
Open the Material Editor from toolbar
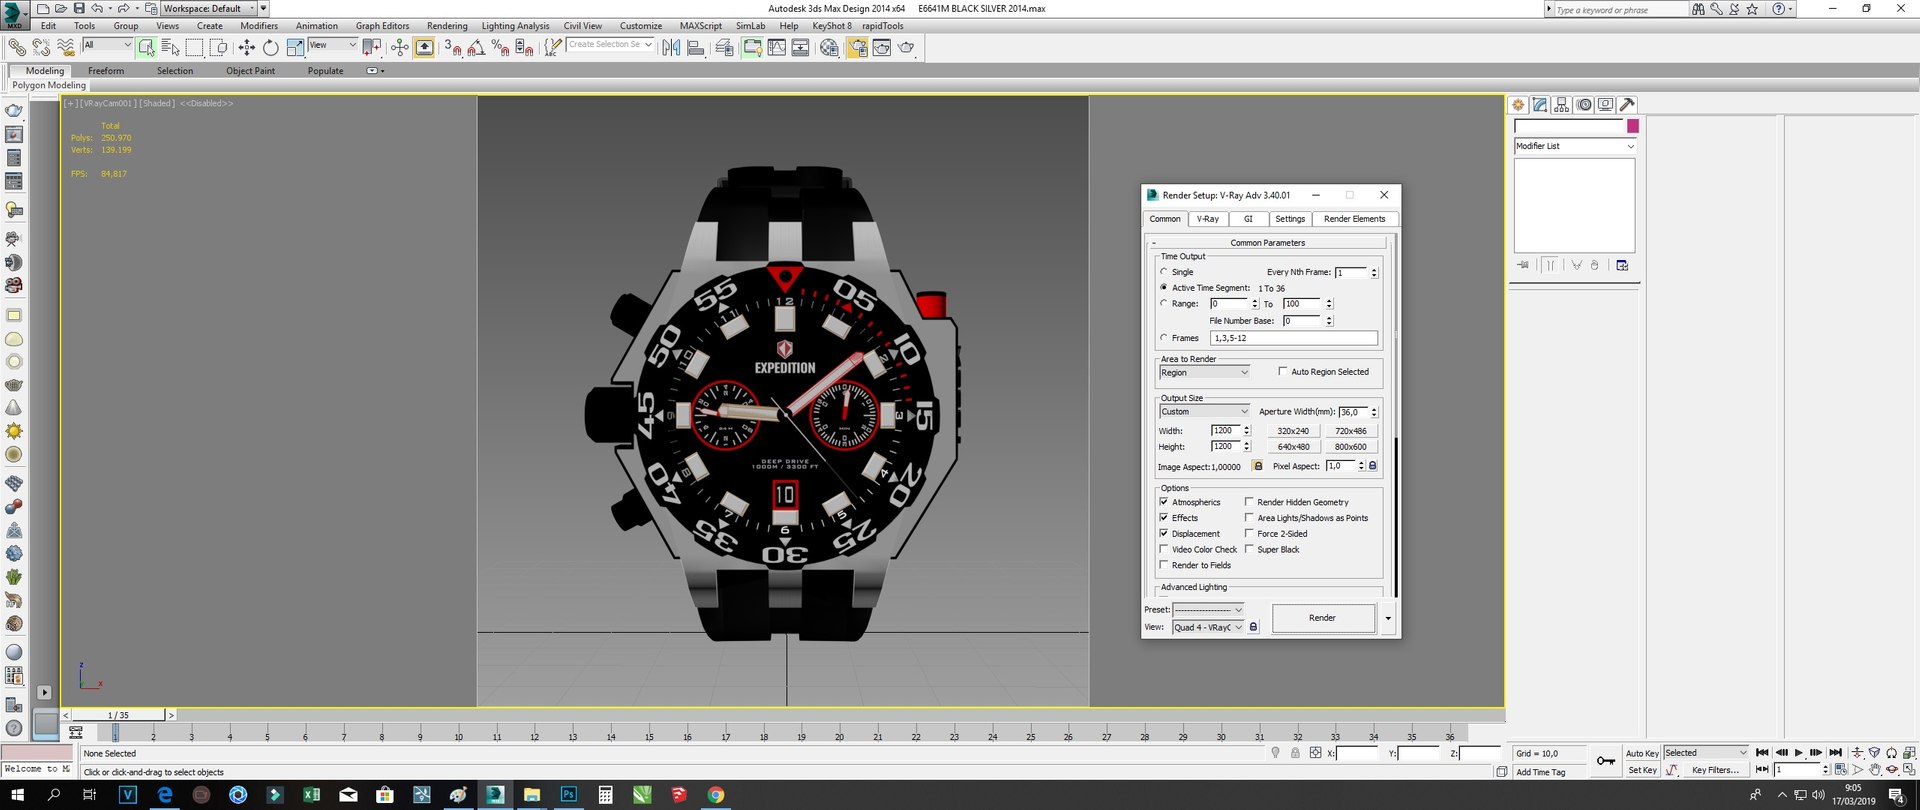tap(829, 47)
